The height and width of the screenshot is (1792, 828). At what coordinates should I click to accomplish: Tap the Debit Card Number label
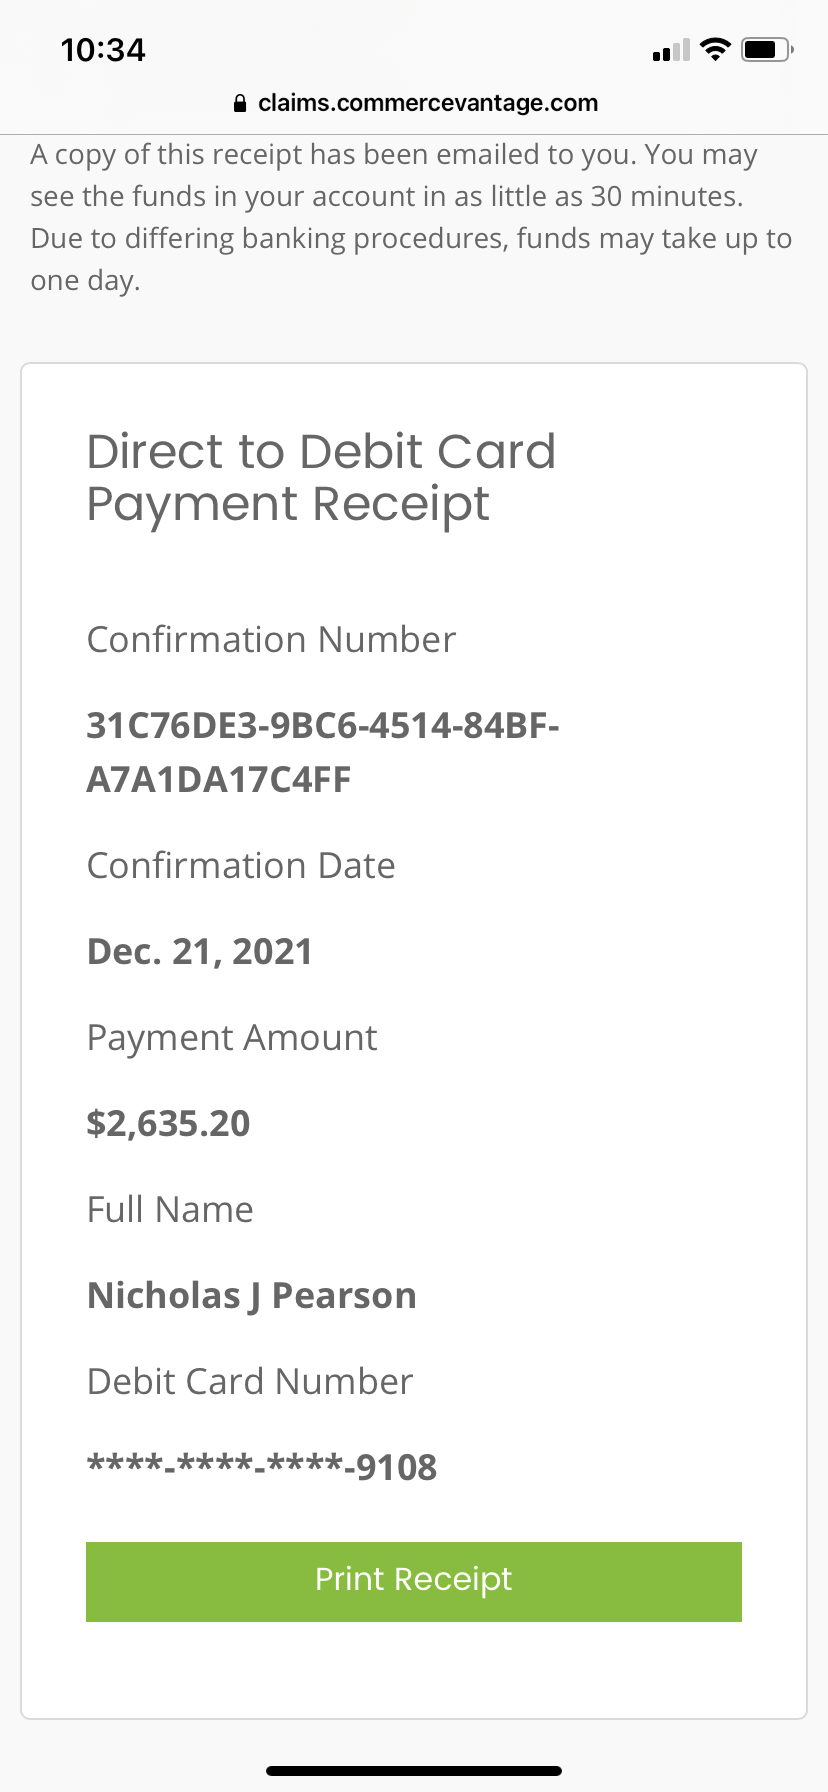pyautogui.click(x=250, y=1382)
